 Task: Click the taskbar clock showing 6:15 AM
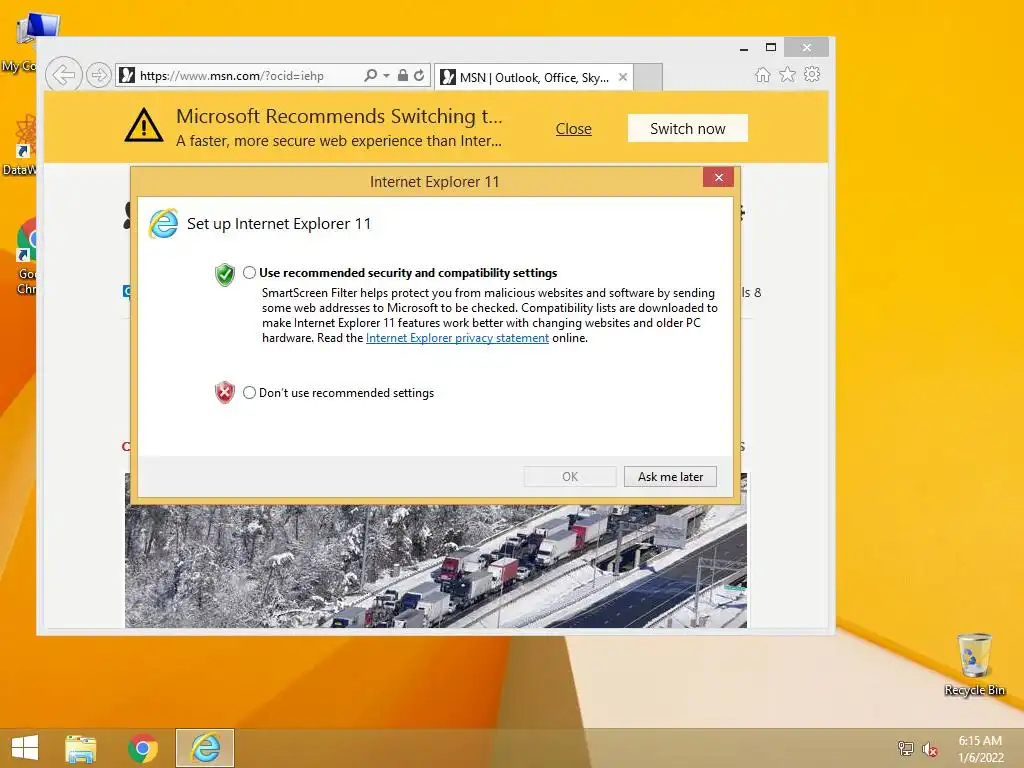(x=980, y=748)
